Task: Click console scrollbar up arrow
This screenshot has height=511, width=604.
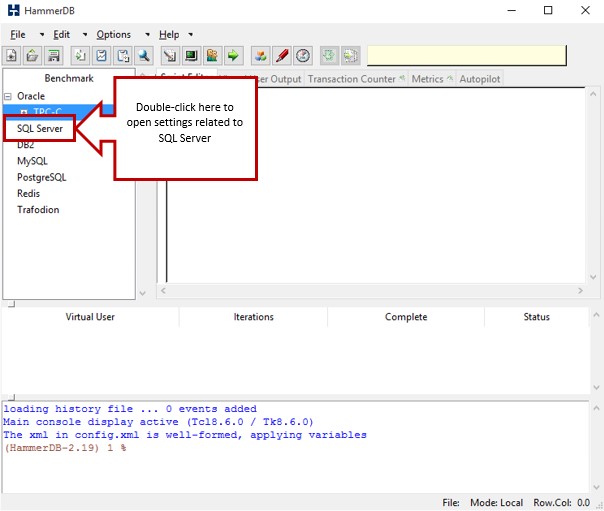Action: (x=596, y=408)
